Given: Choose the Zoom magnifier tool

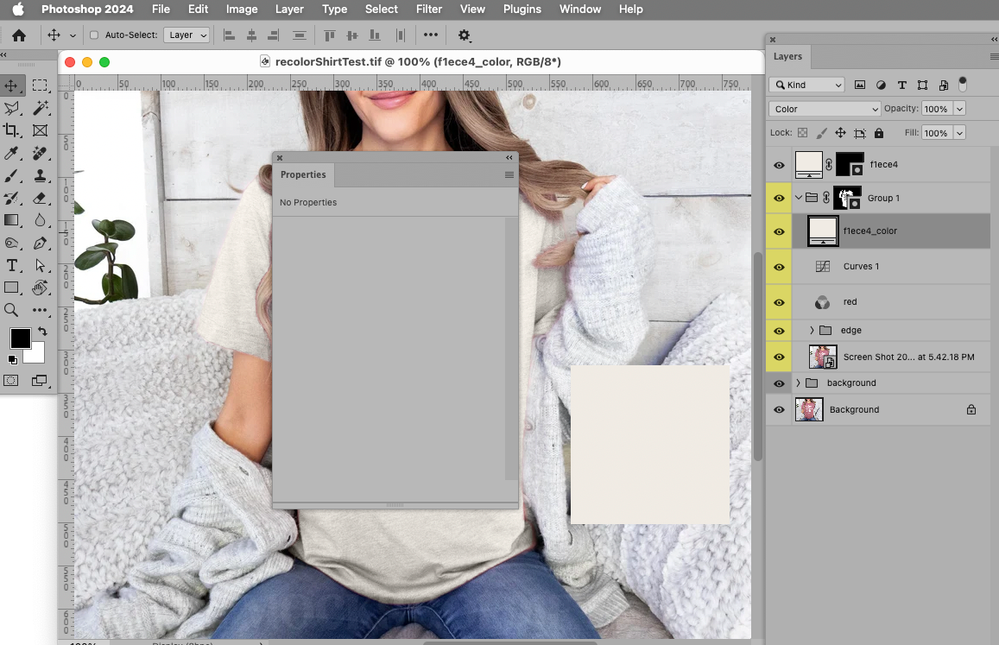Looking at the screenshot, I should 12,310.
